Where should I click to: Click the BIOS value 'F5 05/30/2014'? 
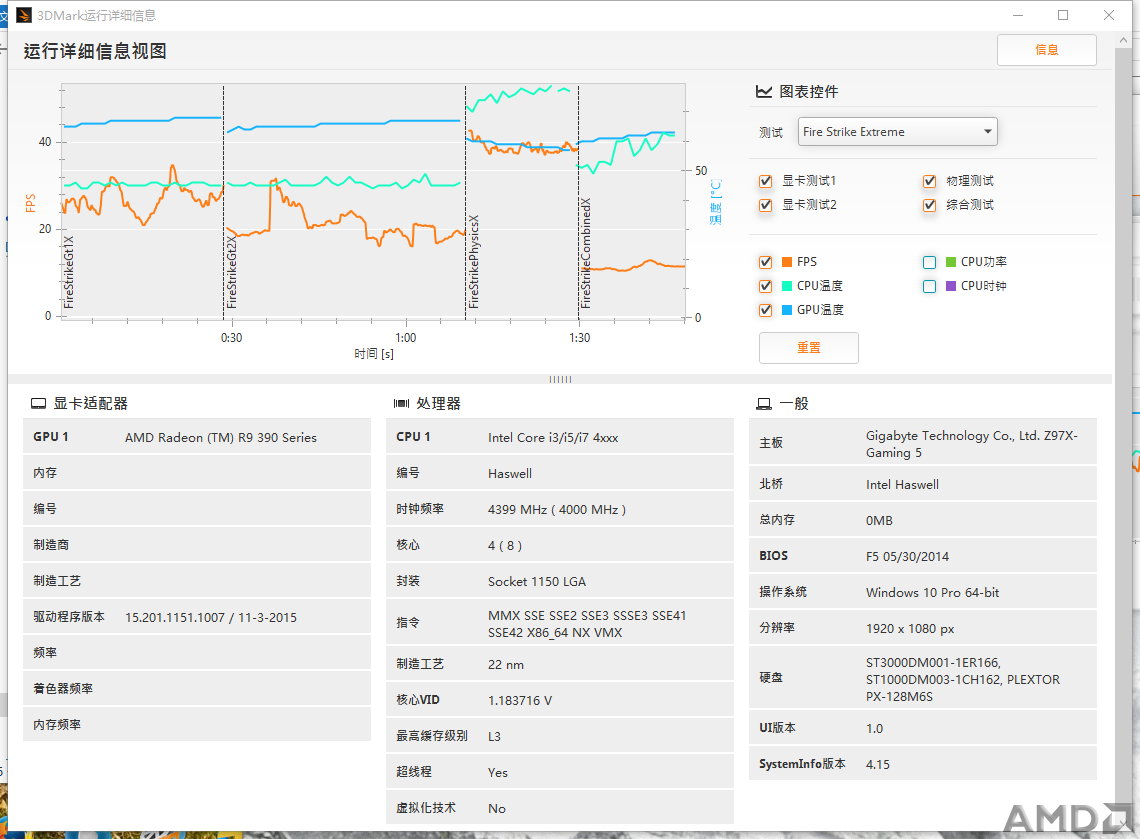tap(907, 557)
